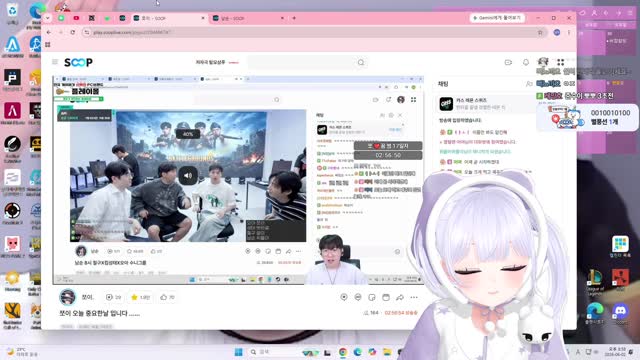Open the Discord desktop shortcut
This screenshot has height=360, width=640.
click(x=620, y=314)
